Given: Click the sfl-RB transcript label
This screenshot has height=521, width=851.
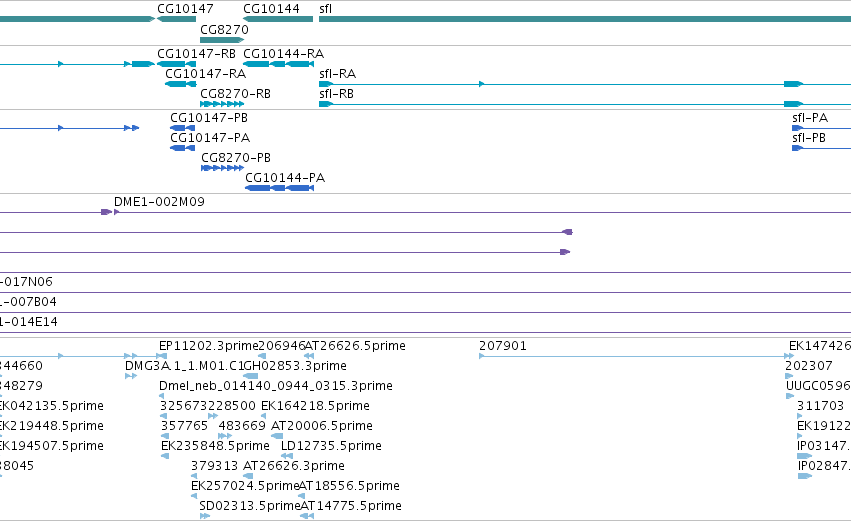Looking at the screenshot, I should click(x=336, y=94).
